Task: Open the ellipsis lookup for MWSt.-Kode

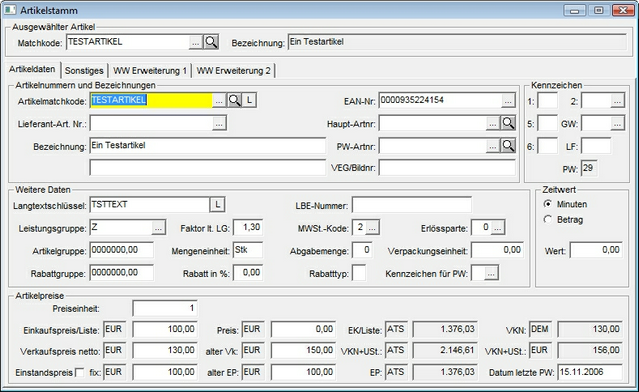Action: pos(372,228)
